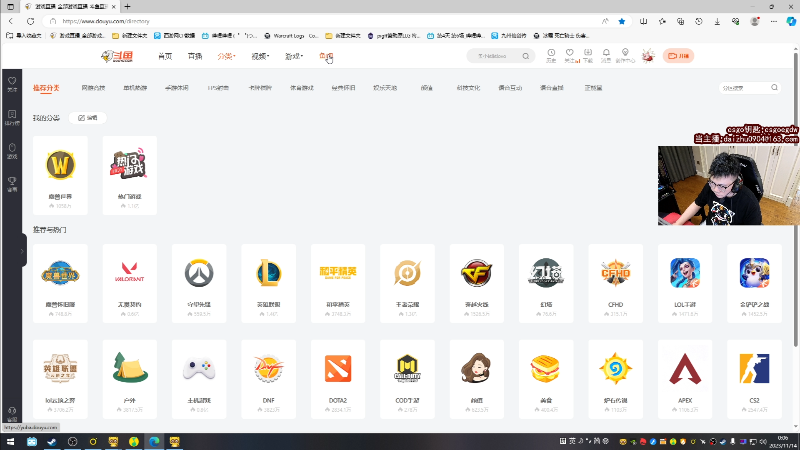Open the yellow 和平精英 category tile
The image size is (800, 450).
(338, 283)
